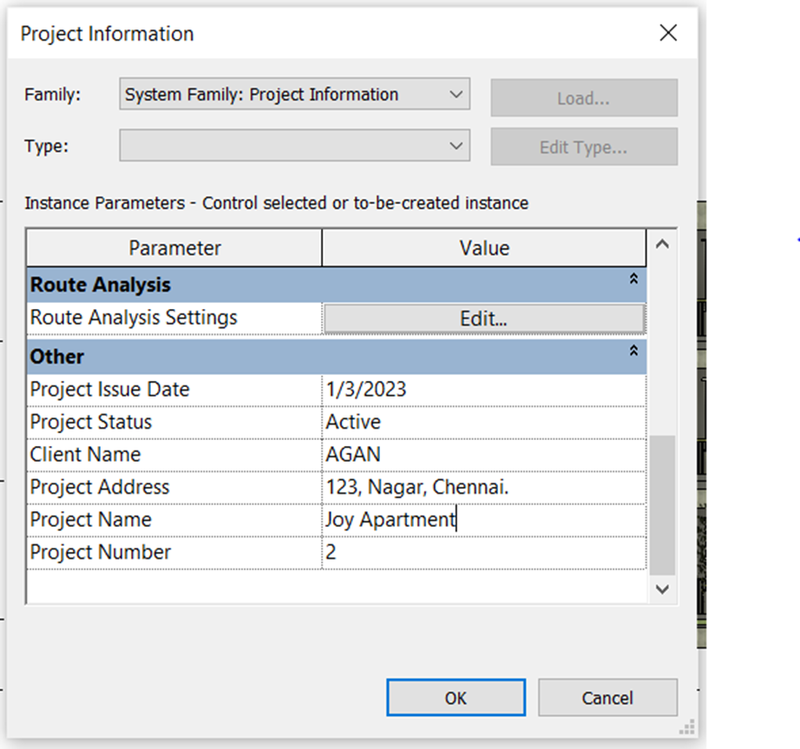Close the Project Information dialog
The width and height of the screenshot is (800, 749).
point(668,33)
